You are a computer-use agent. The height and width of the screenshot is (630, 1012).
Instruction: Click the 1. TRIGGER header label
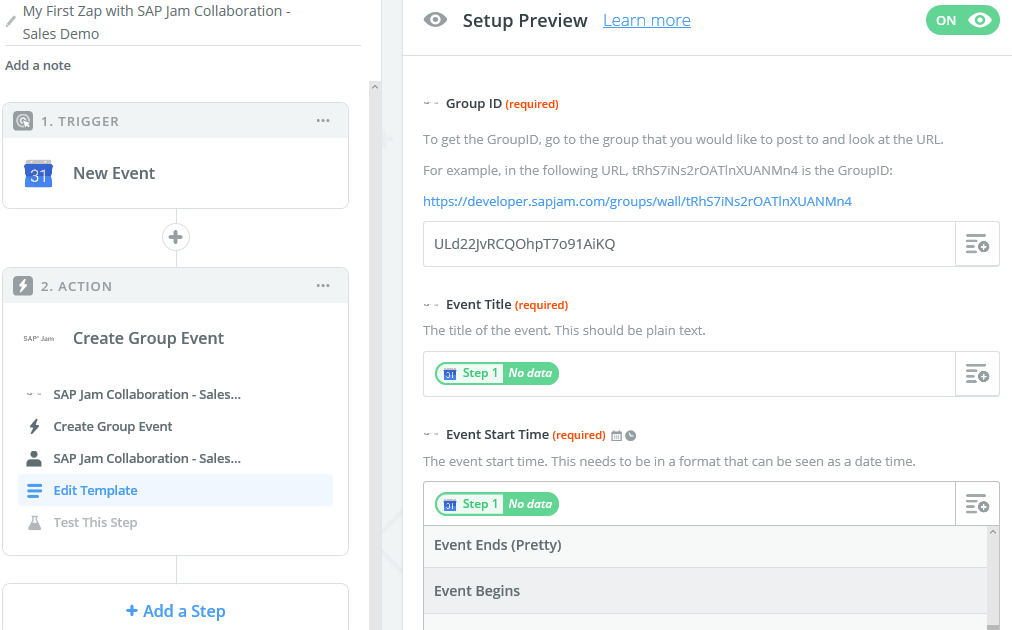(80, 121)
